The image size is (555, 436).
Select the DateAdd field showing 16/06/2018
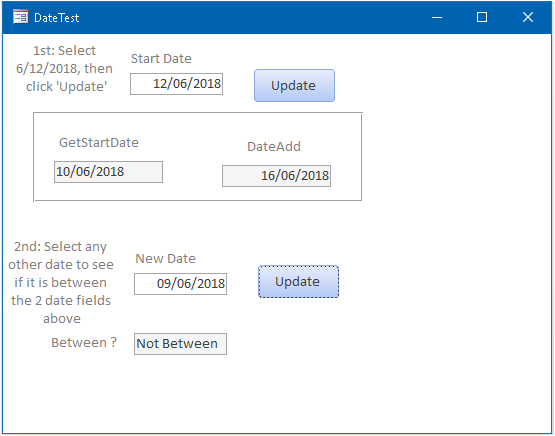[276, 176]
